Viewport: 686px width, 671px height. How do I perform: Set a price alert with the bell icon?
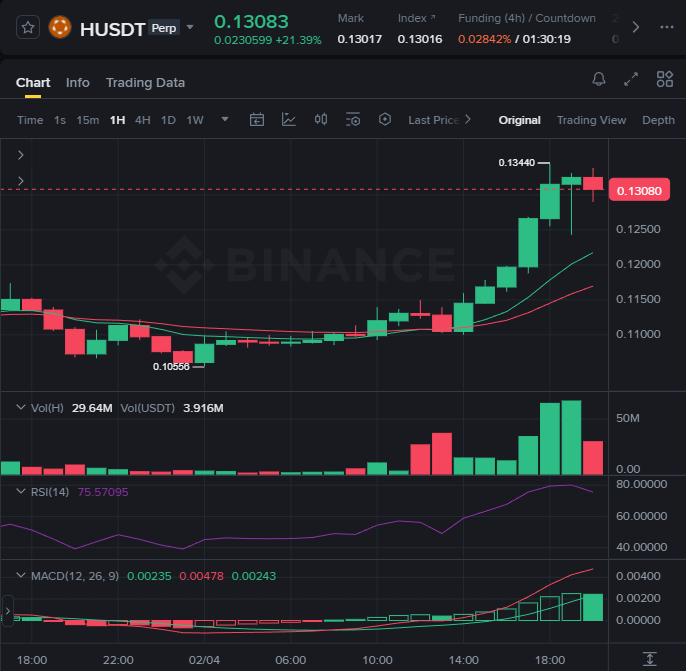pyautogui.click(x=598, y=79)
